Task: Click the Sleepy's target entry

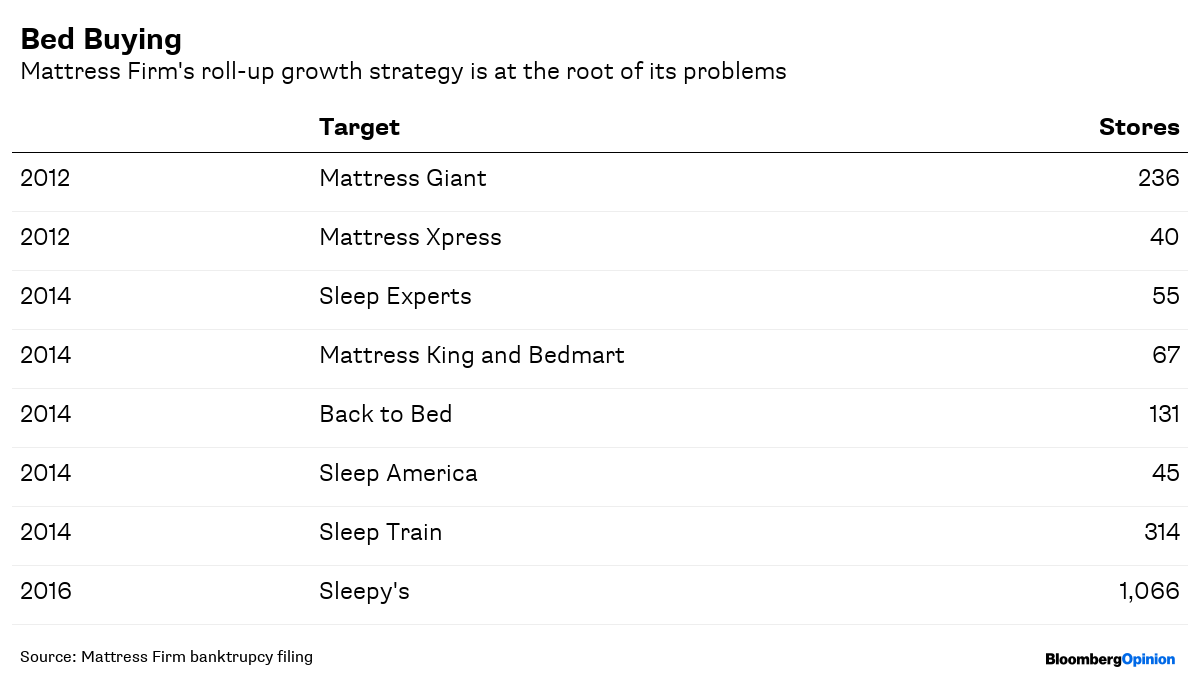Action: 364,591
